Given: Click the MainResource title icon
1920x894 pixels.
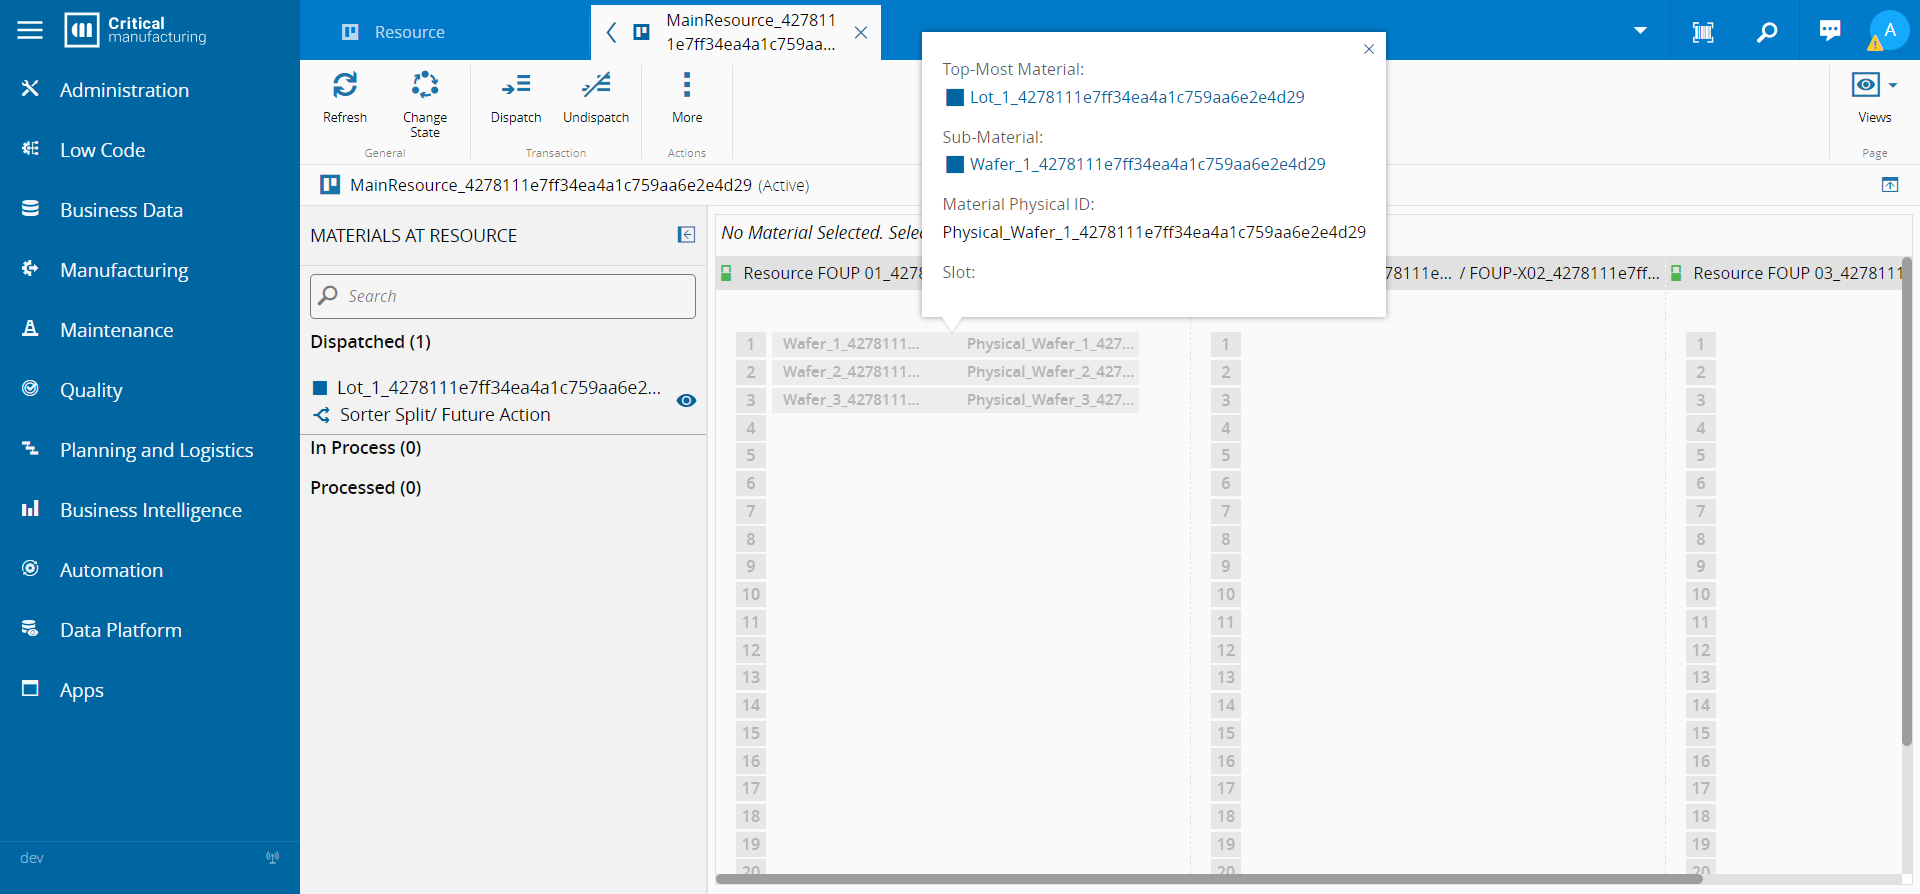Looking at the screenshot, I should 330,185.
